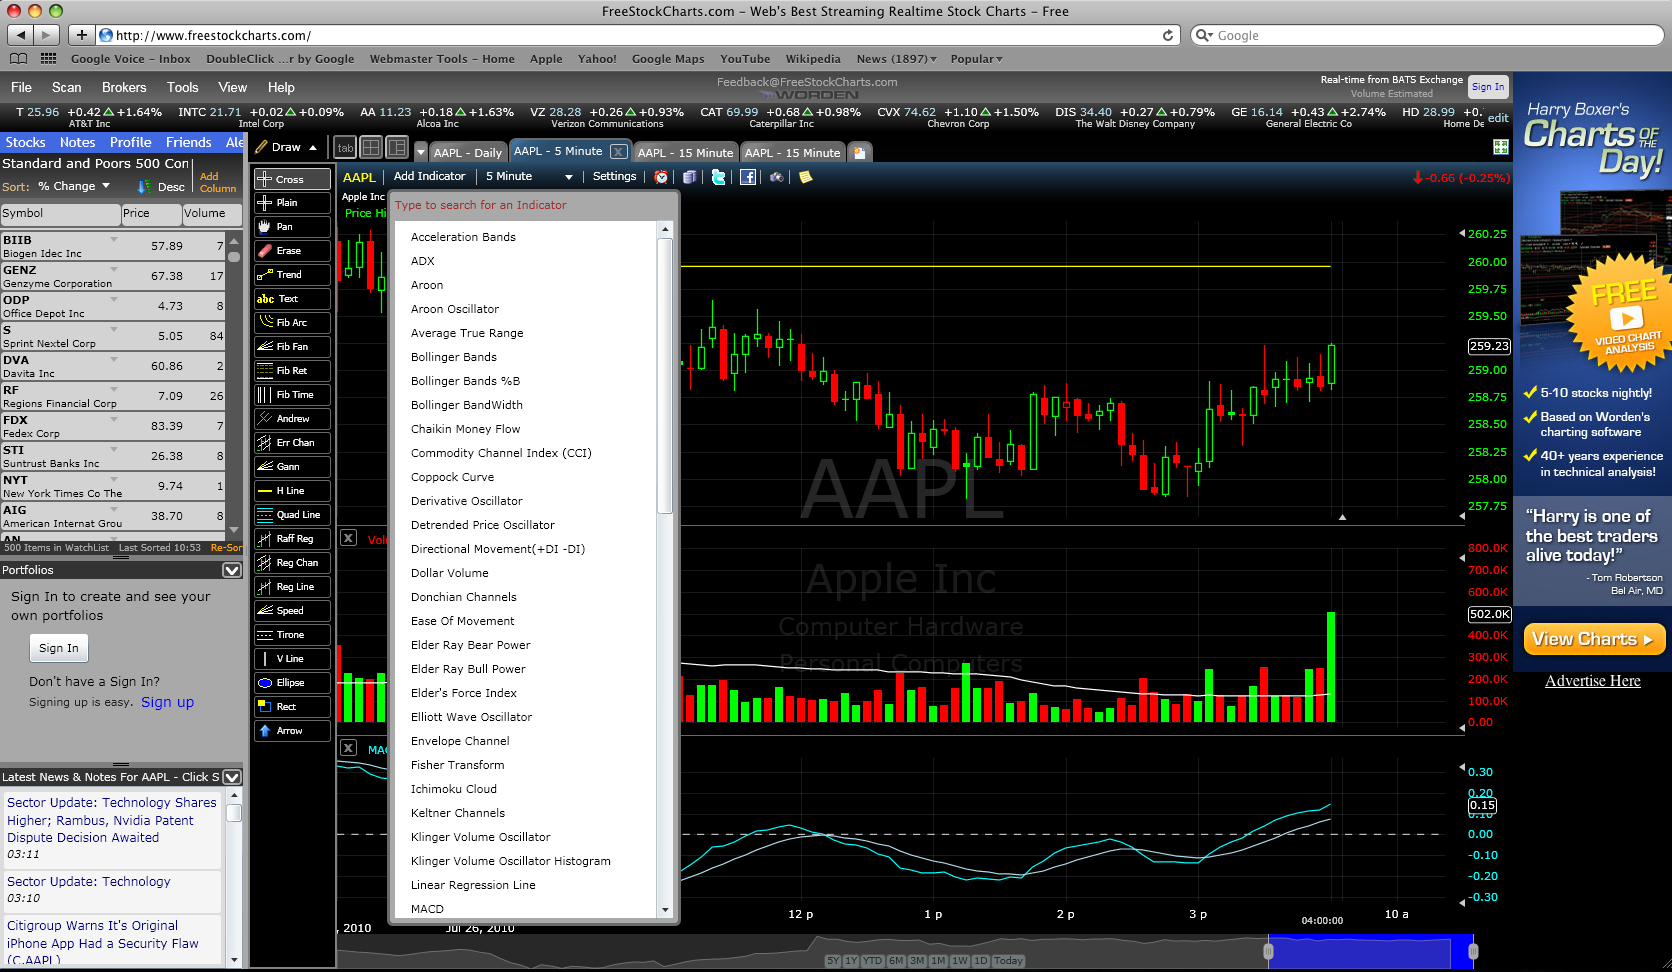This screenshot has width=1672, height=972.
Task: Close the AAPL - 5 Minute tab
Action: pyautogui.click(x=618, y=152)
